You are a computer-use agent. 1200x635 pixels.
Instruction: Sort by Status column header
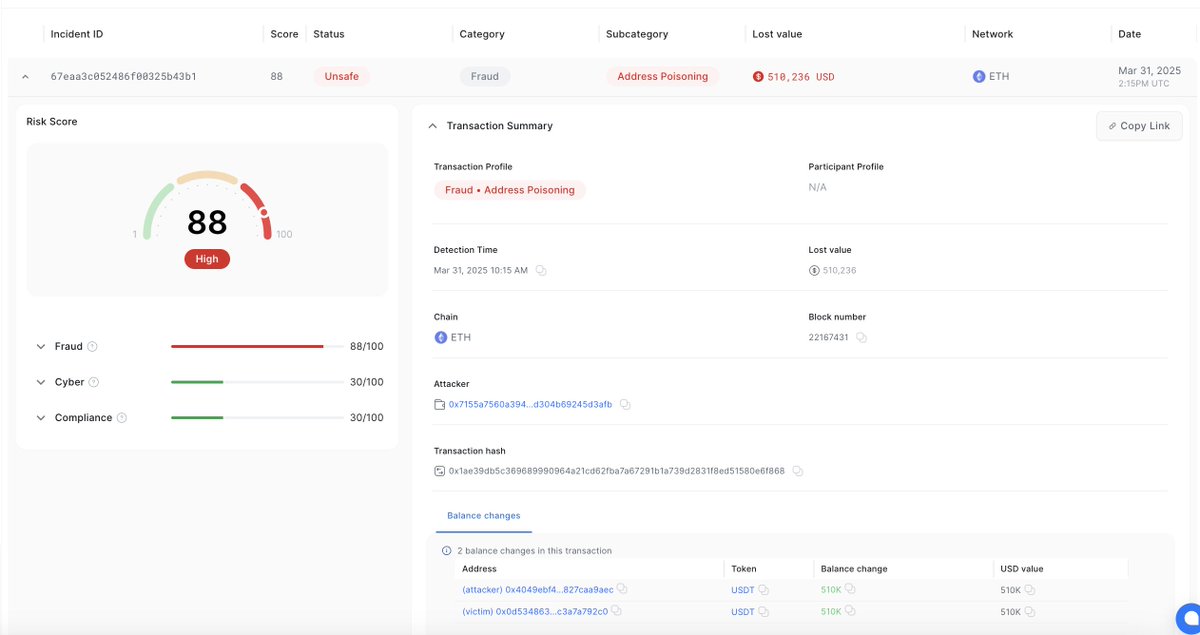(x=329, y=34)
